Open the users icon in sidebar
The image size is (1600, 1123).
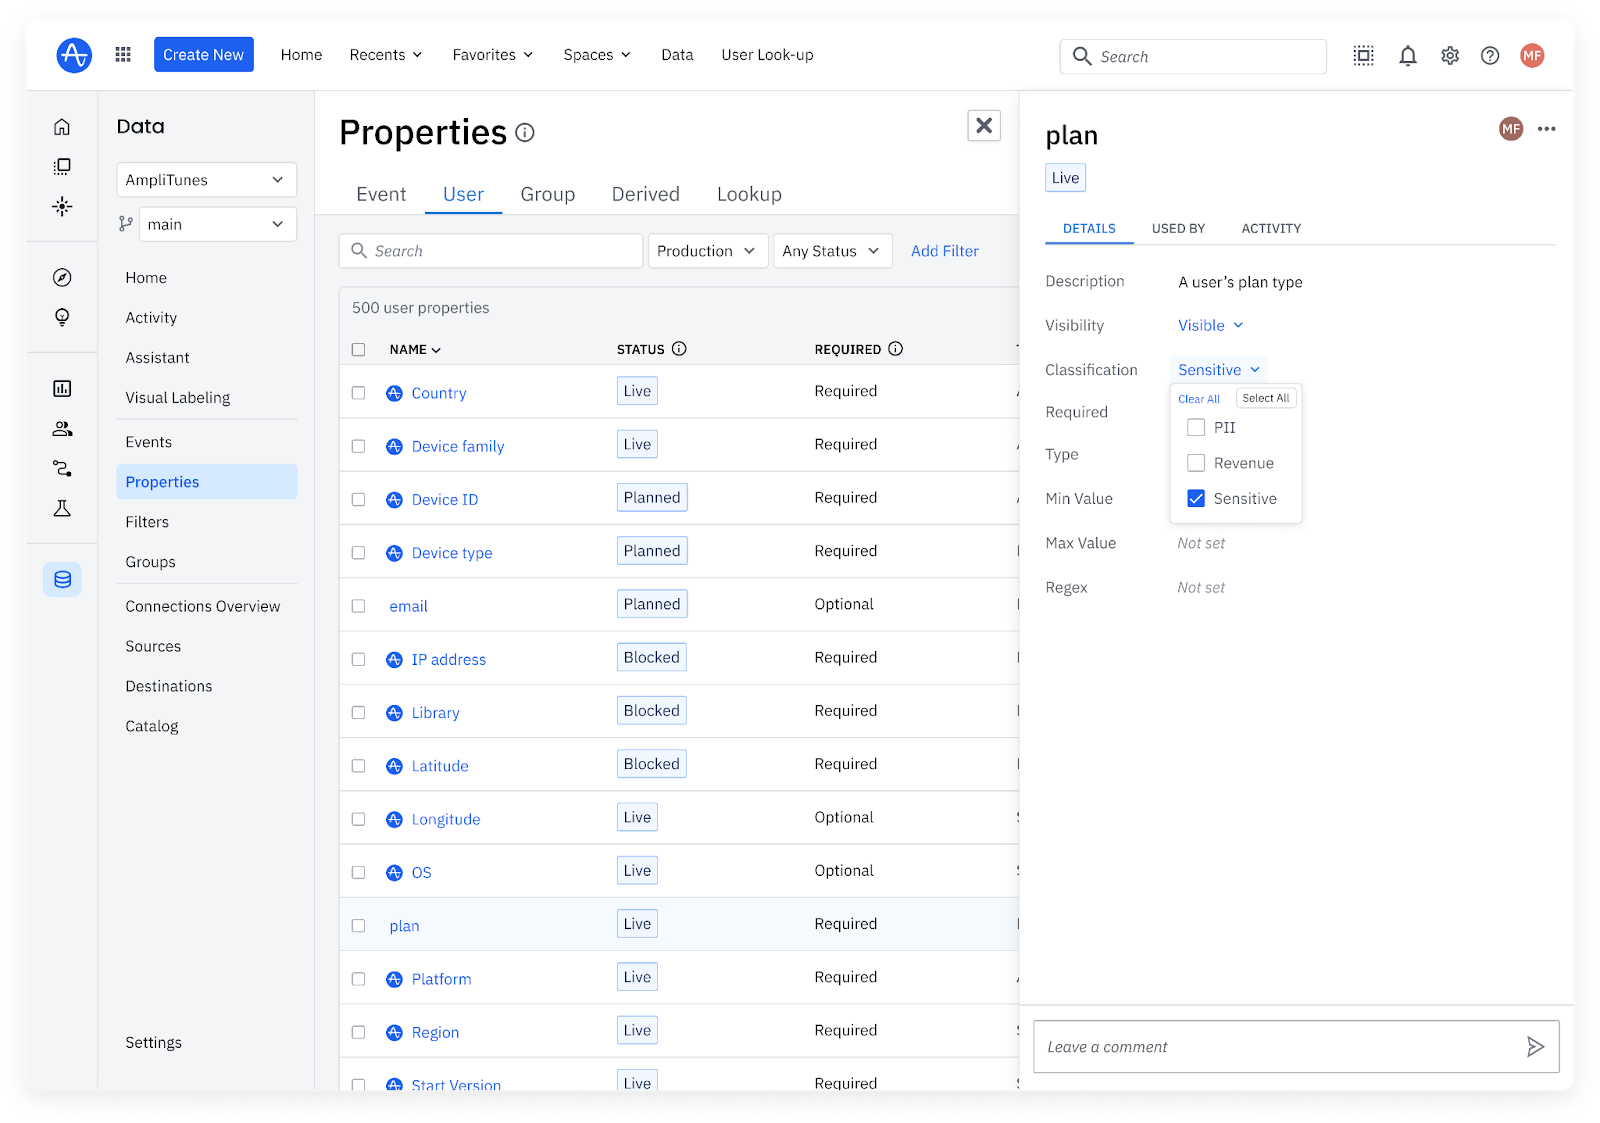(x=62, y=429)
